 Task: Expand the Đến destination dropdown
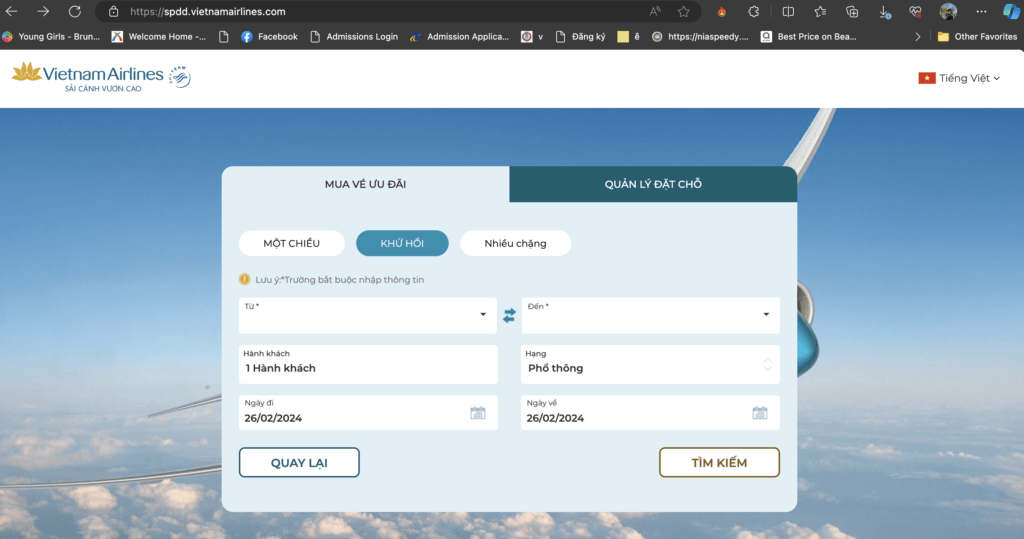(x=650, y=316)
